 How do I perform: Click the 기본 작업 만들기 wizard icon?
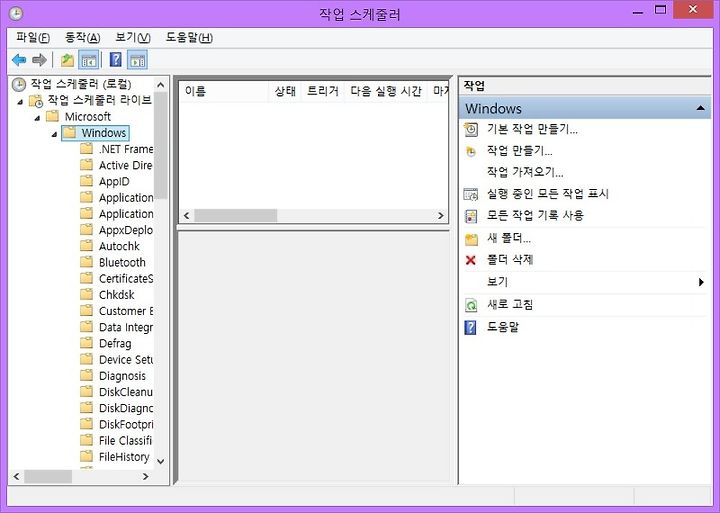[x=471, y=130]
